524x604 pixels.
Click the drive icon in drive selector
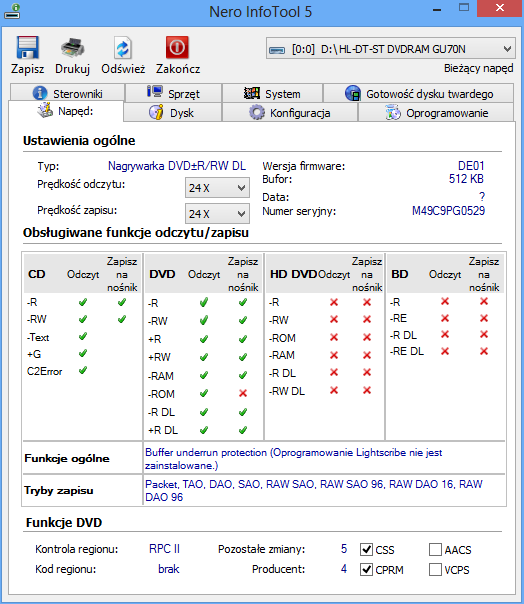point(277,50)
